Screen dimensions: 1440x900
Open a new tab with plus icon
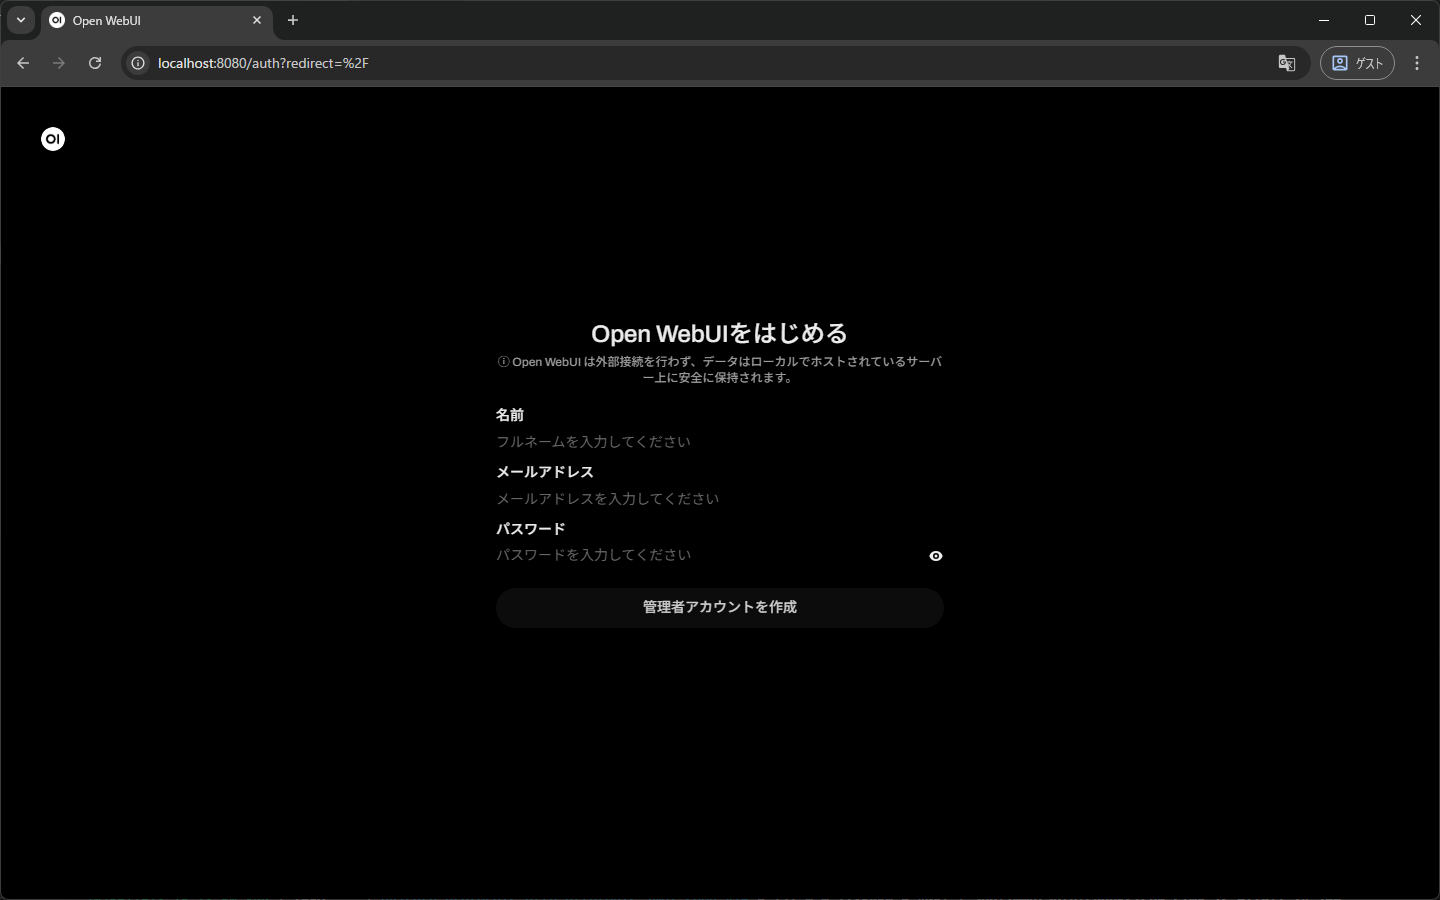pyautogui.click(x=293, y=20)
